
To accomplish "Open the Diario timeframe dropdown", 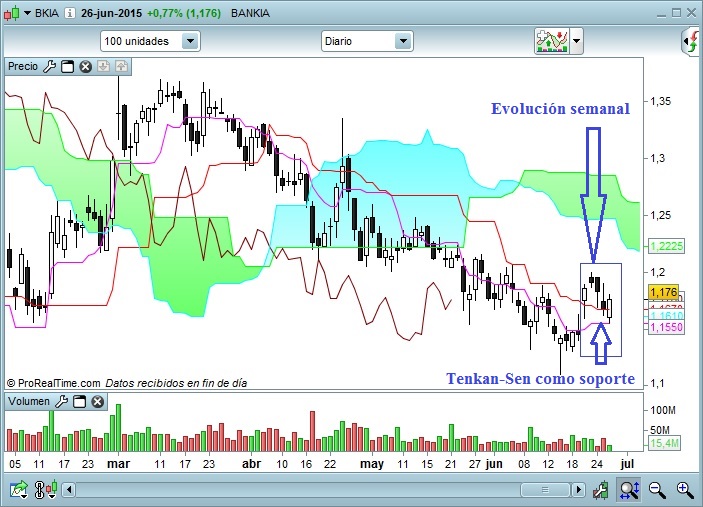I will click(x=367, y=41).
